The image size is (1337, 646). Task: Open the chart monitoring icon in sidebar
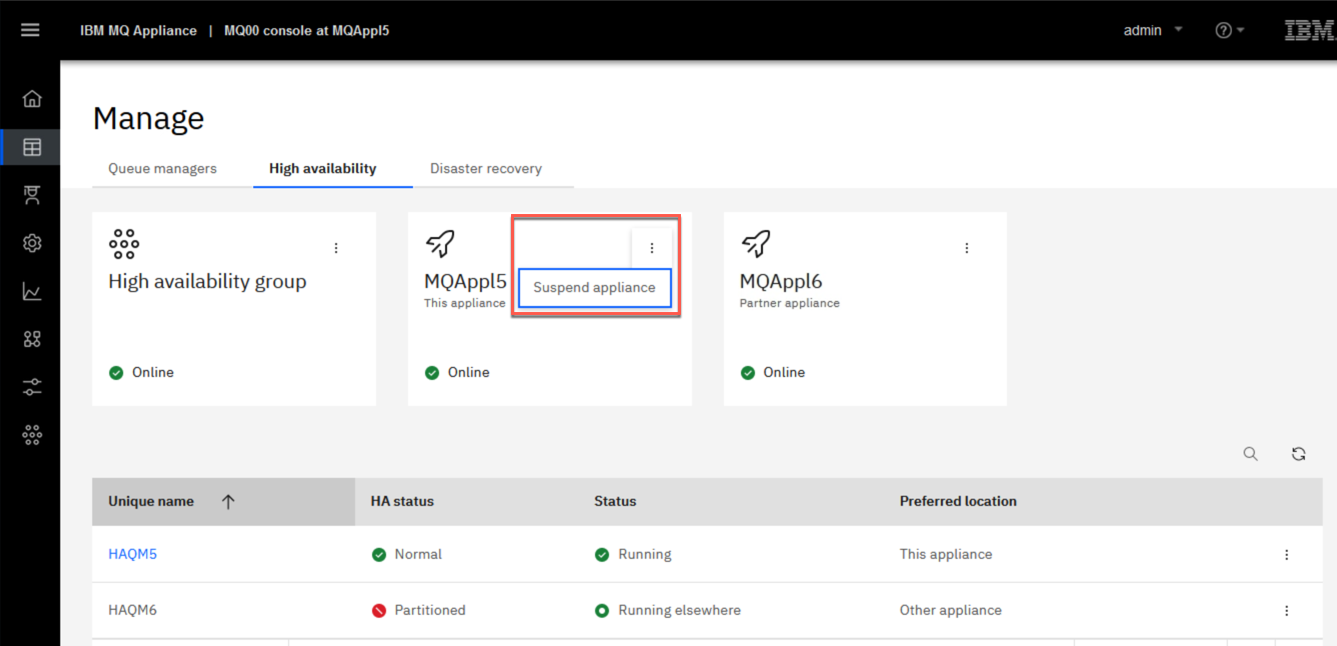pyautogui.click(x=32, y=291)
